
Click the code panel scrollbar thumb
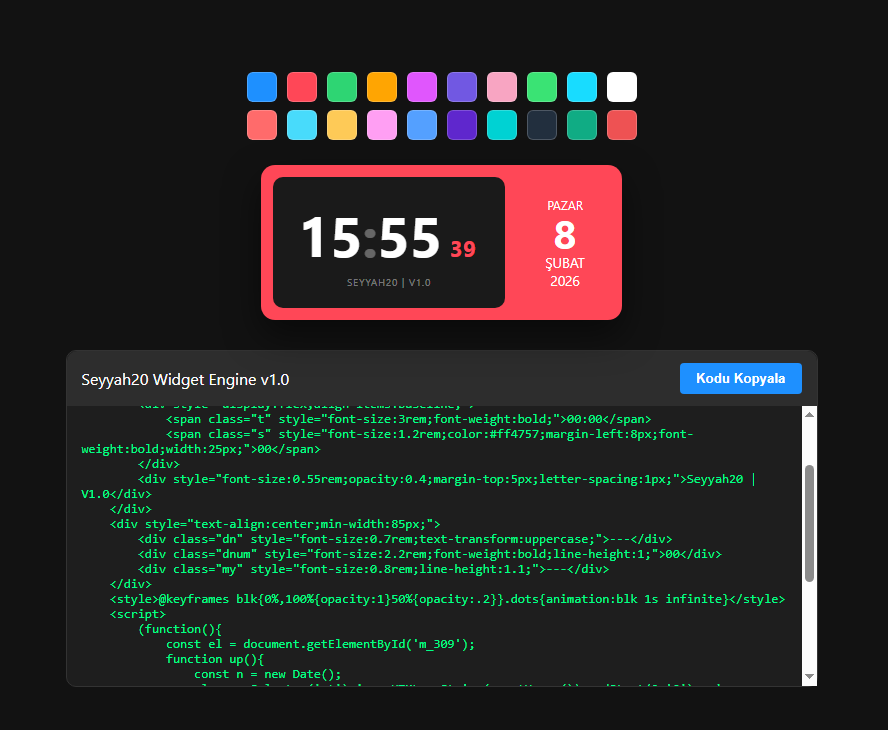[x=809, y=522]
